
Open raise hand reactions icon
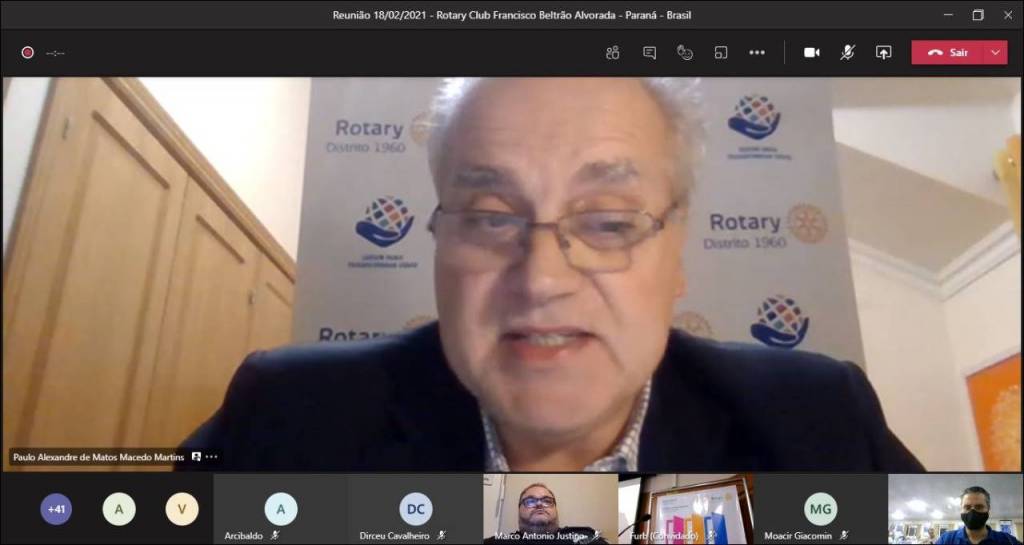685,53
